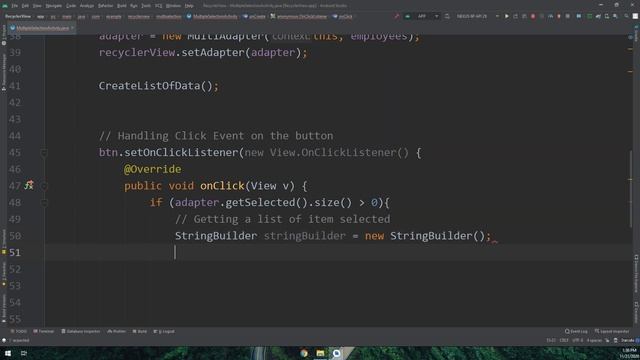640x360 pixels.
Task: Open the File menu
Action: pos(15,6)
